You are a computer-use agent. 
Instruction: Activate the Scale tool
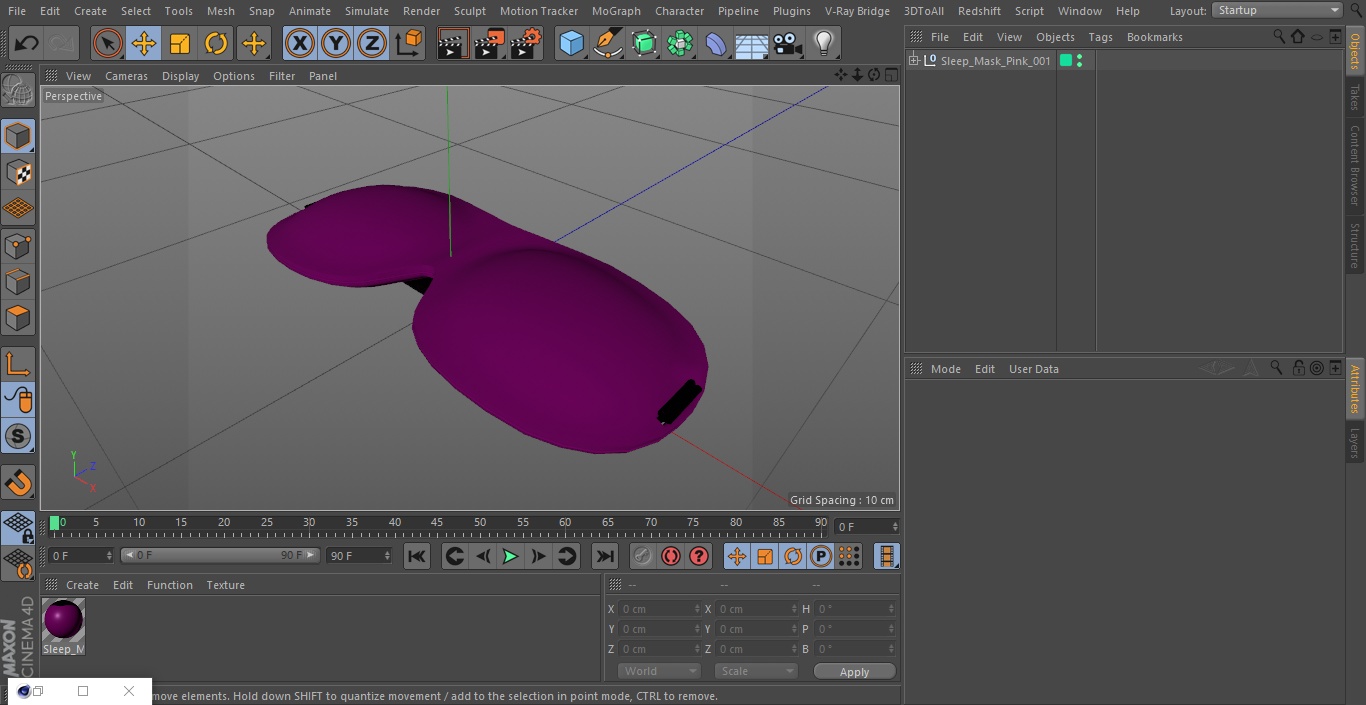coord(180,43)
